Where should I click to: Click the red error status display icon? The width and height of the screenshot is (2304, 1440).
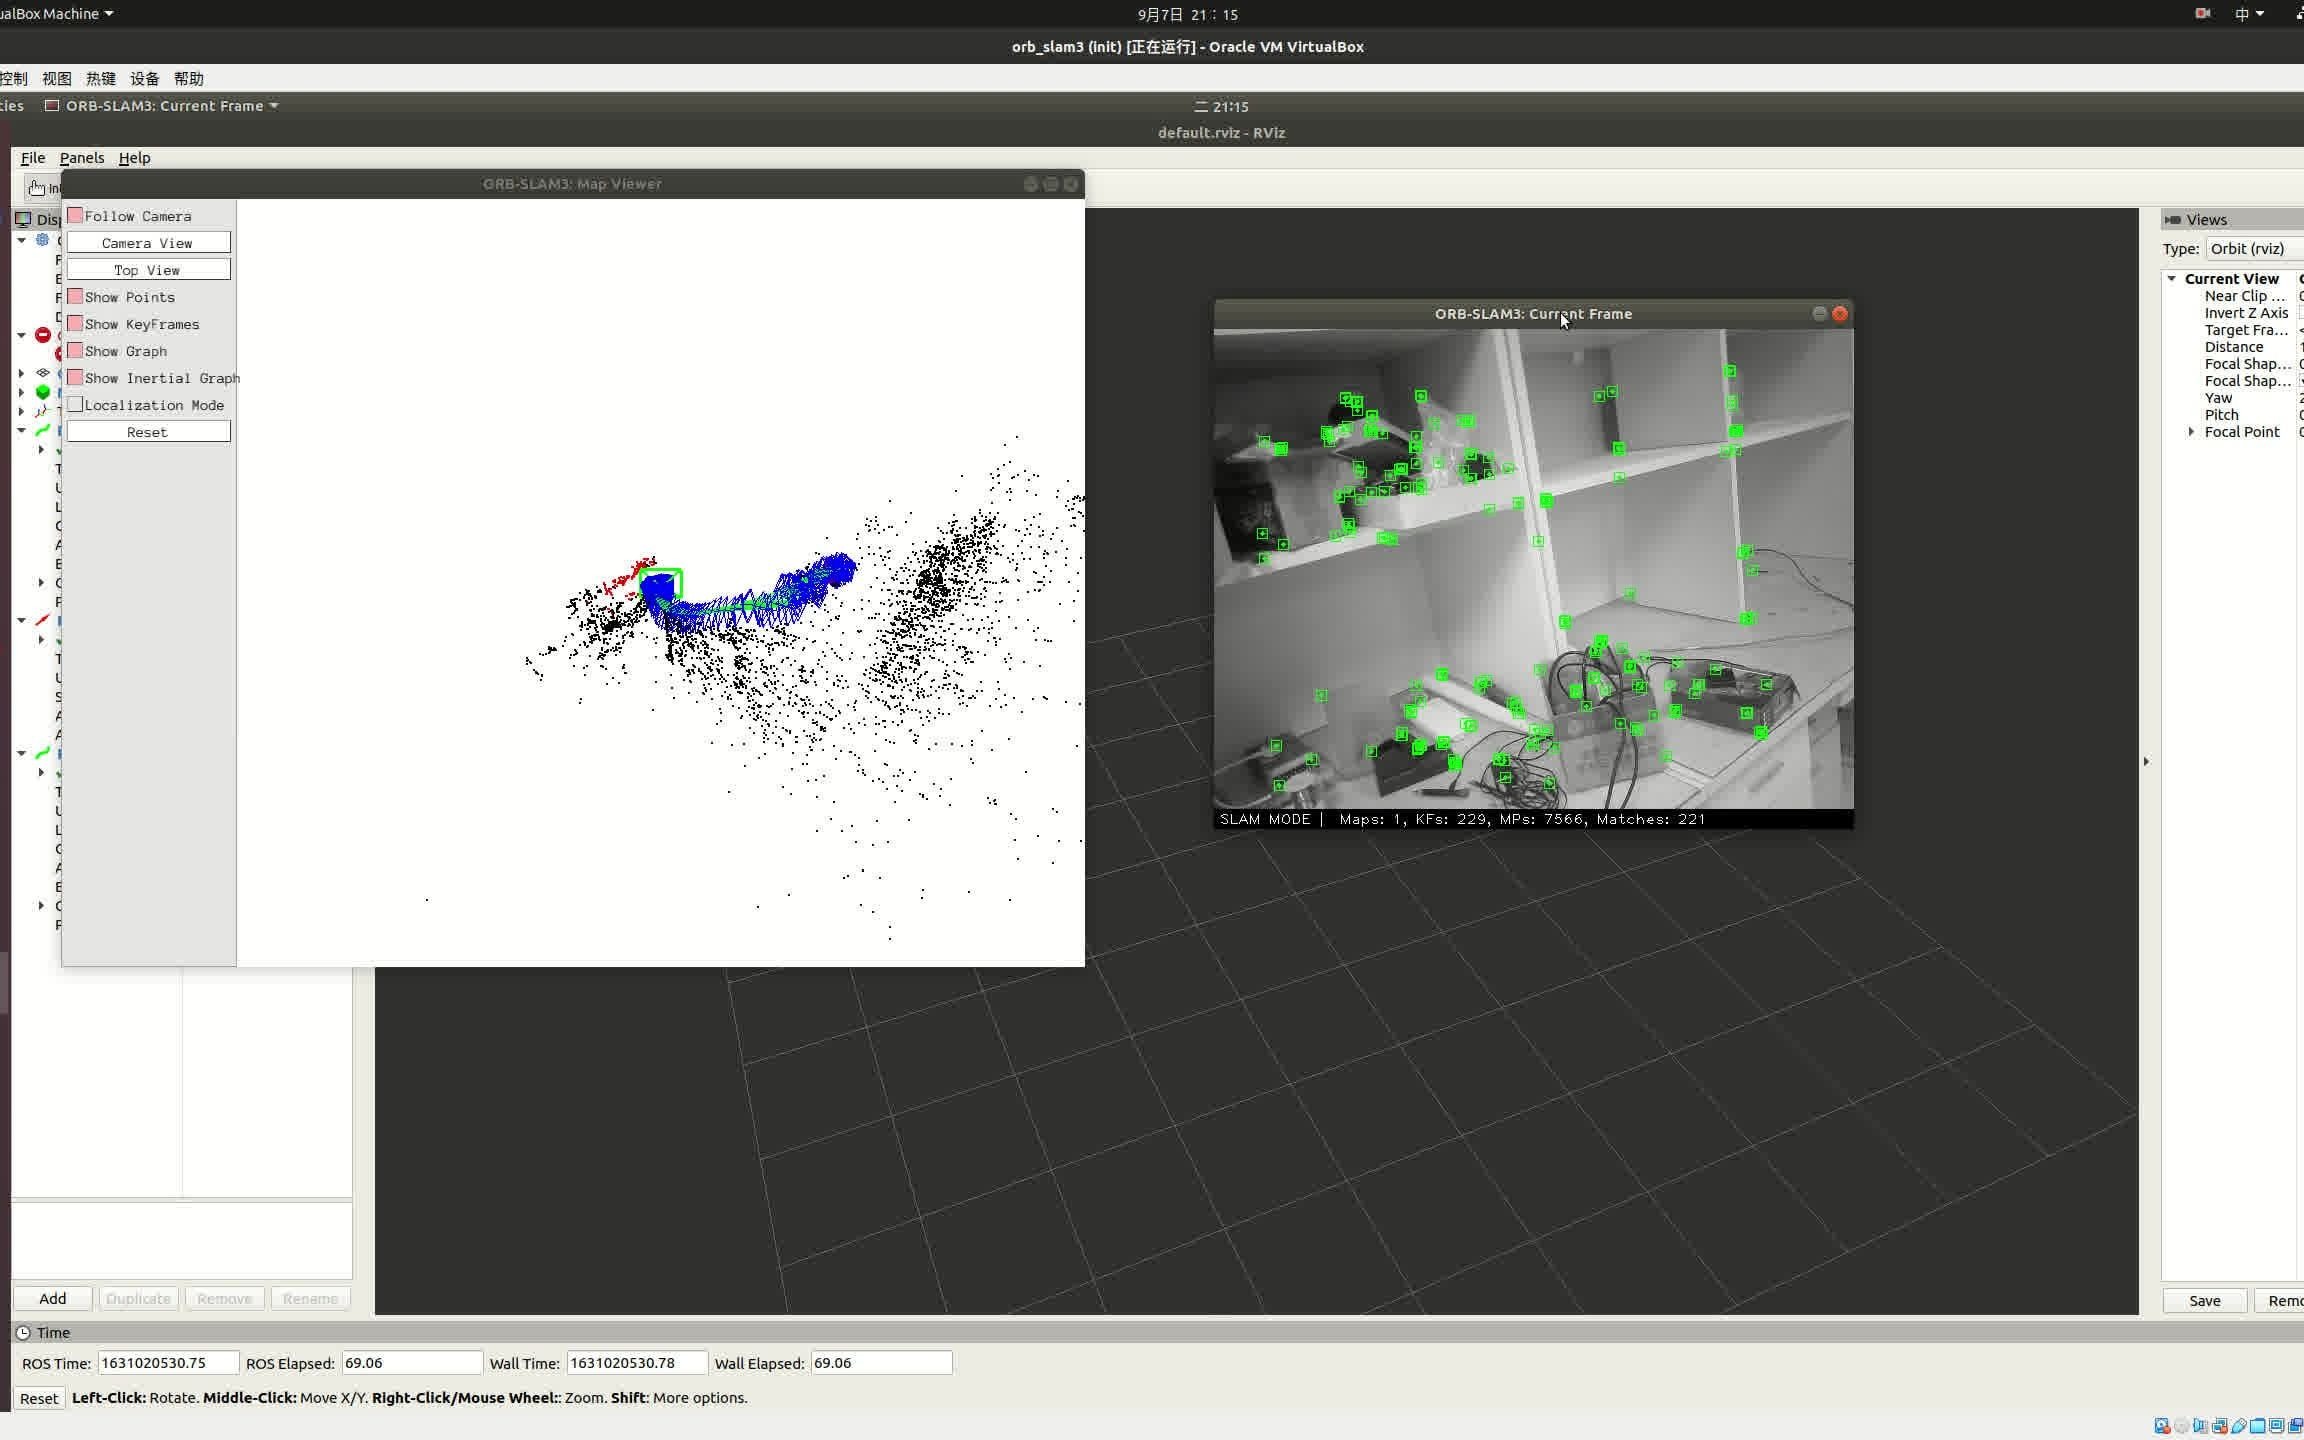point(43,335)
